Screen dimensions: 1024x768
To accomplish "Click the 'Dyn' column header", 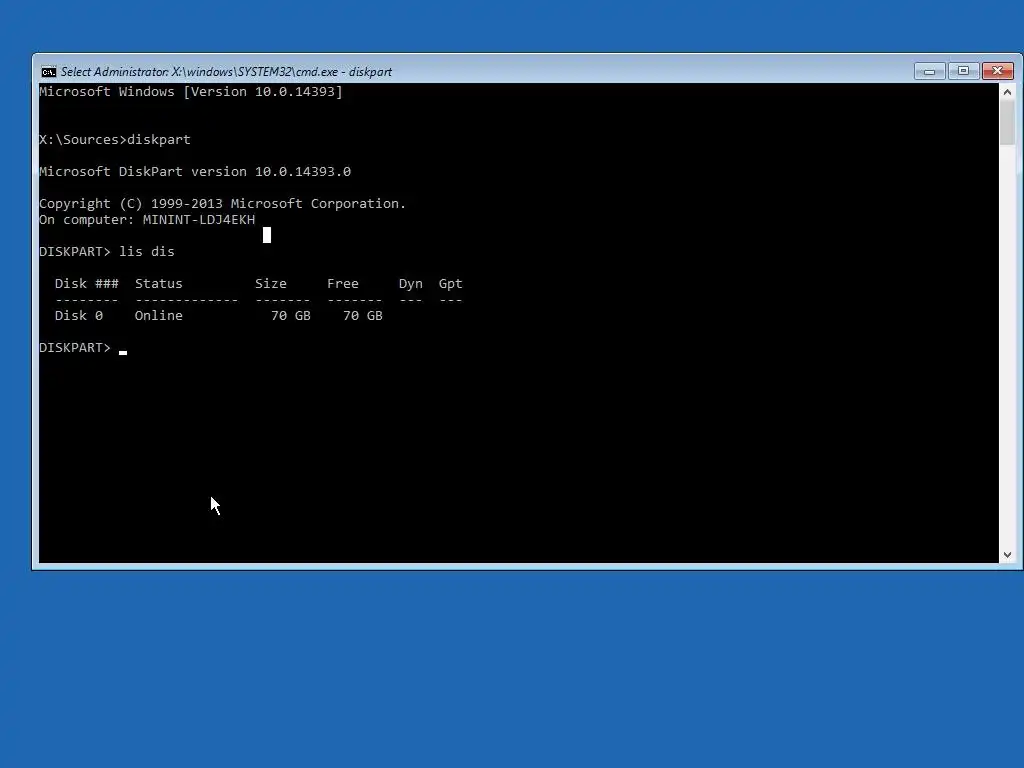I will (x=411, y=283).
